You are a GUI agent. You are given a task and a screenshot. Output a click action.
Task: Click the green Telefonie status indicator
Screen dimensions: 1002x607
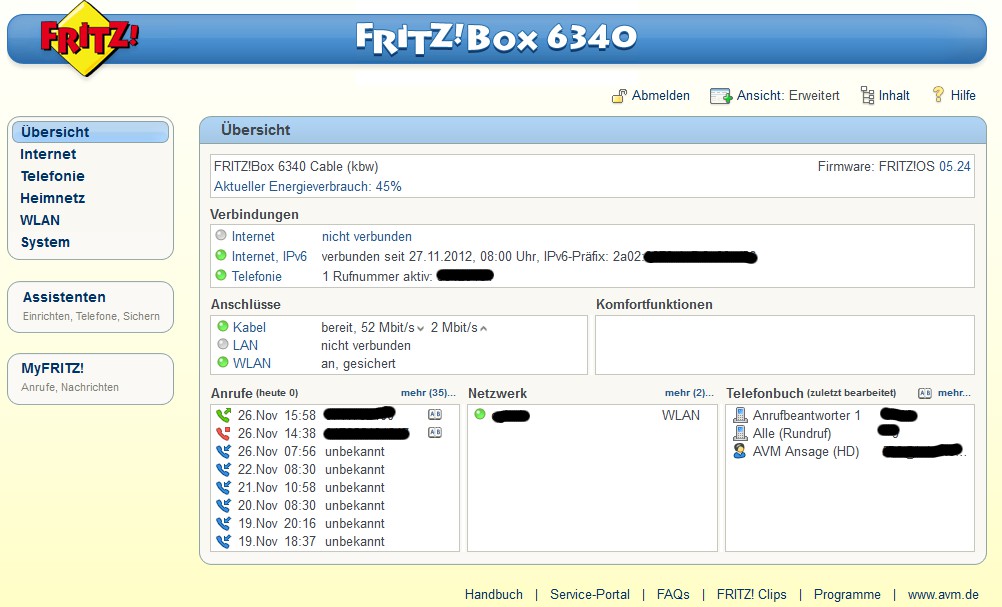point(221,275)
